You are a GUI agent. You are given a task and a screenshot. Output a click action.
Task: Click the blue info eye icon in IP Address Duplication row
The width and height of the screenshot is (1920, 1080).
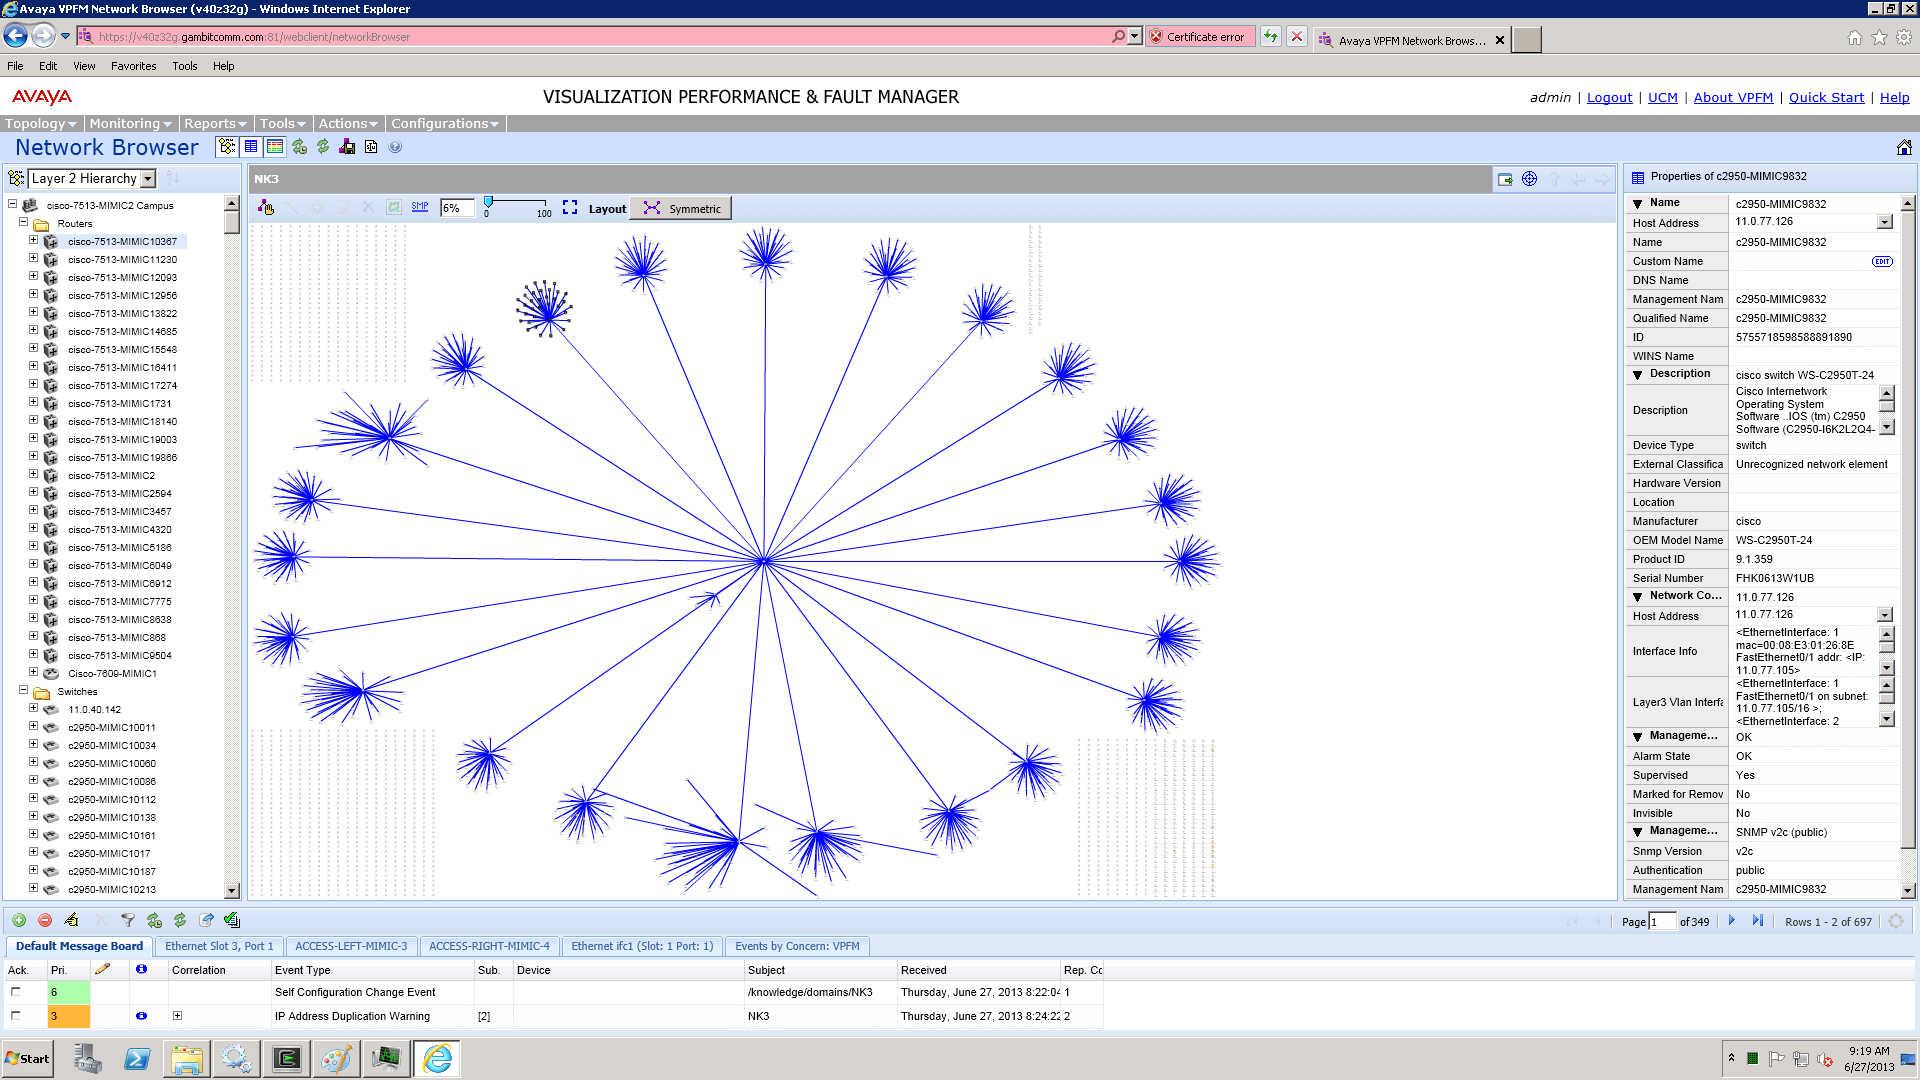point(141,1016)
